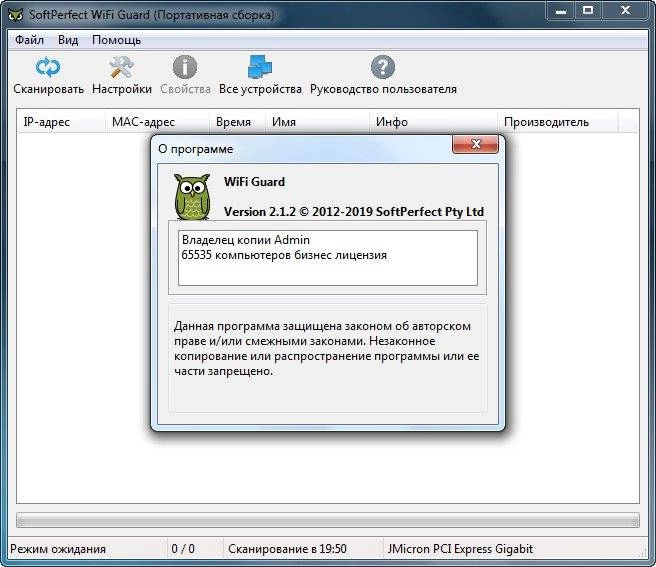Click 'Владелец копии Admin' text
656x567 pixels.
coord(246,240)
